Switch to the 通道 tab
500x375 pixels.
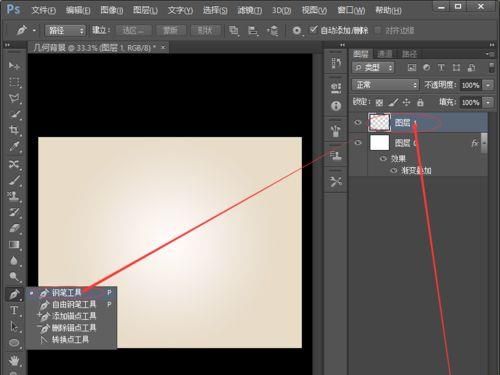click(384, 54)
